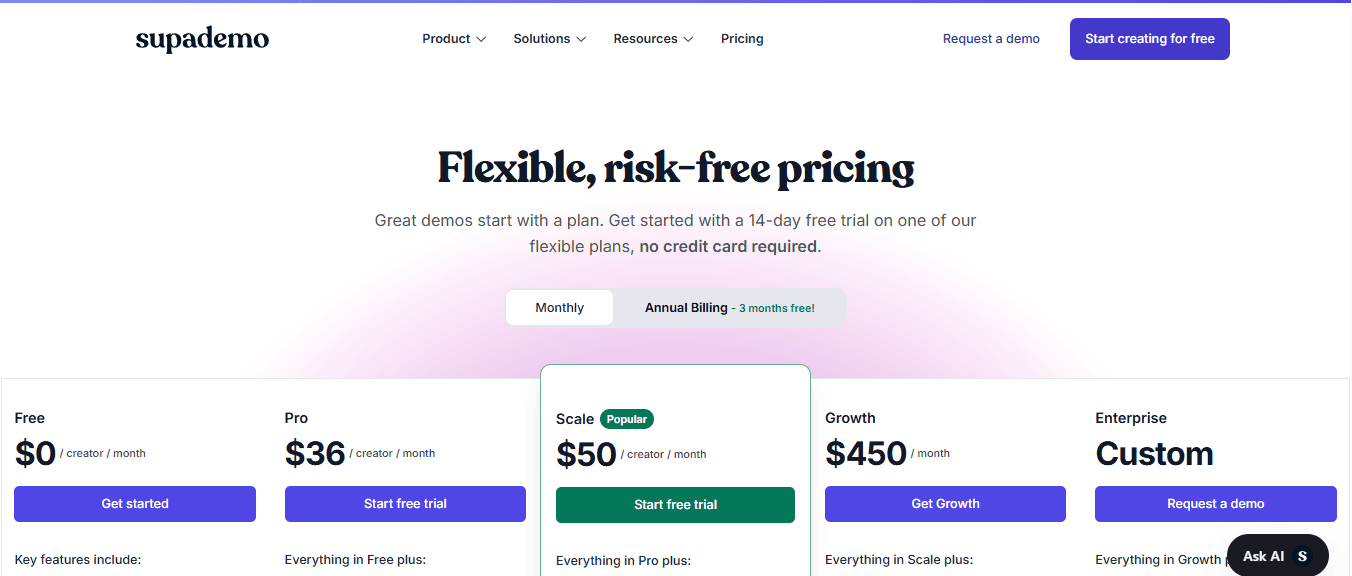Switch billing to Monthly
The width and height of the screenshot is (1352, 576).
tap(559, 308)
